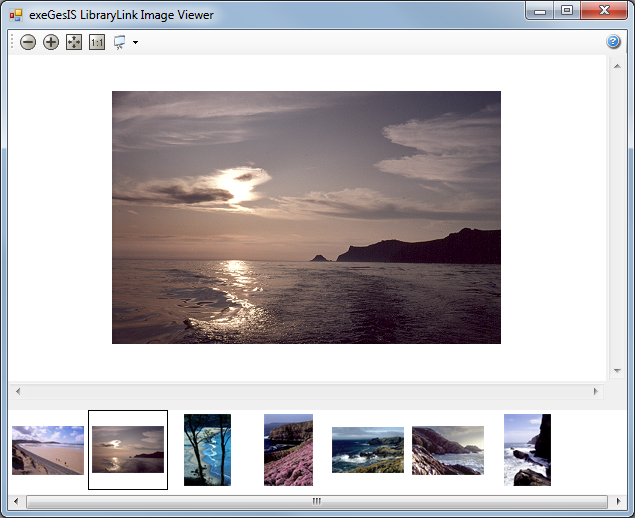Click the zoom in plus icon
635x518 pixels.
[51, 42]
